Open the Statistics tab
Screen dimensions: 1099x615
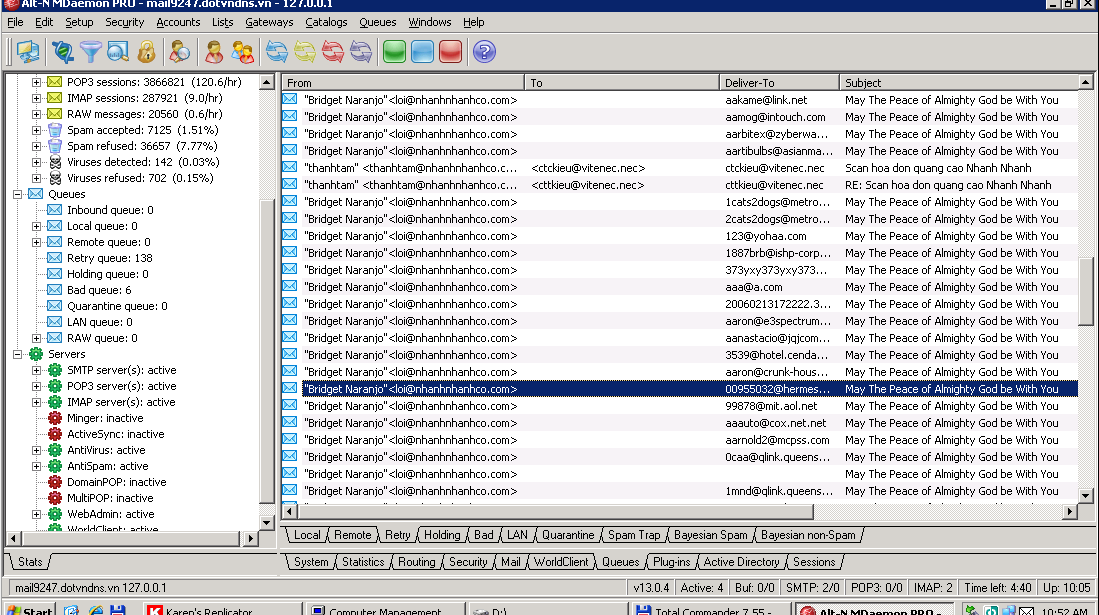[x=363, y=562]
